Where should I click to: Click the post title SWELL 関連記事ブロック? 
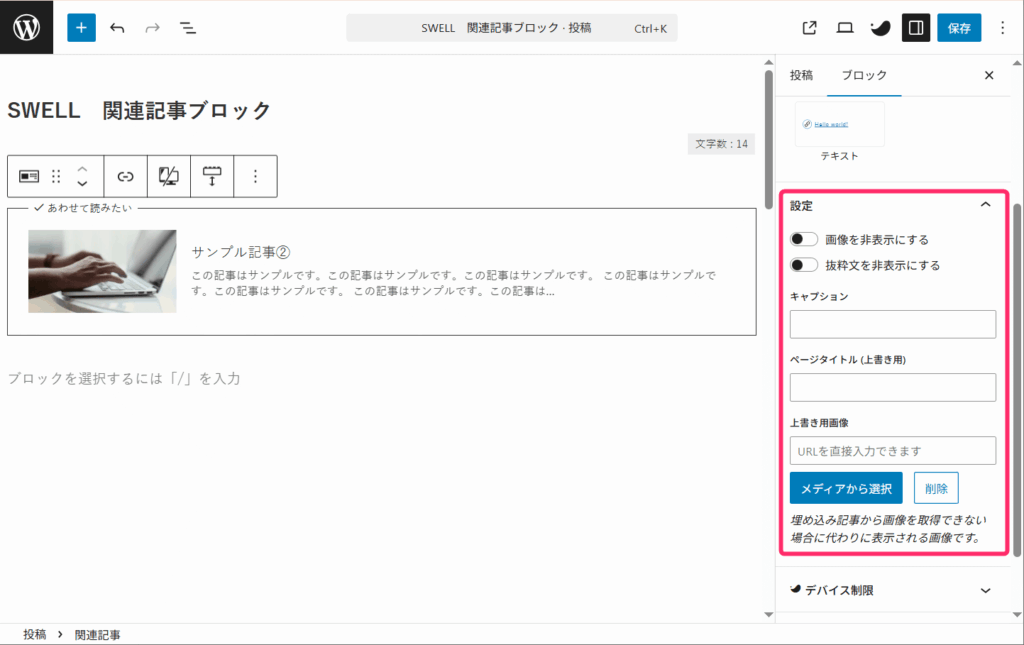tap(139, 110)
